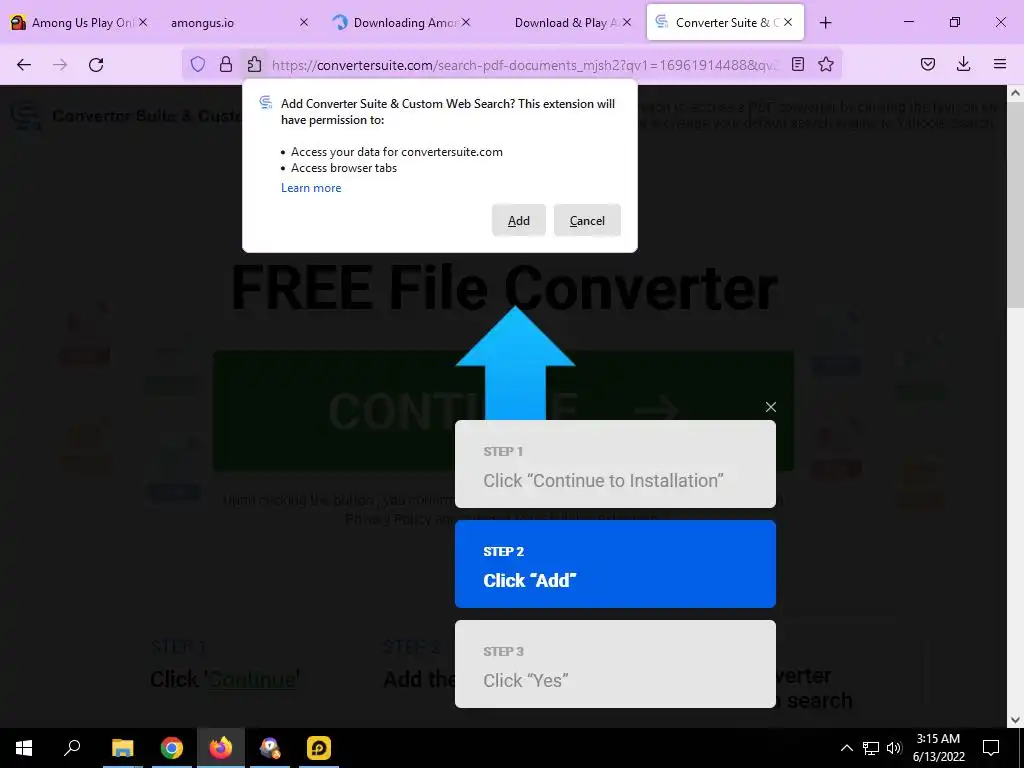The height and width of the screenshot is (768, 1024).
Task: Open network status in system tray
Action: pos(871,748)
